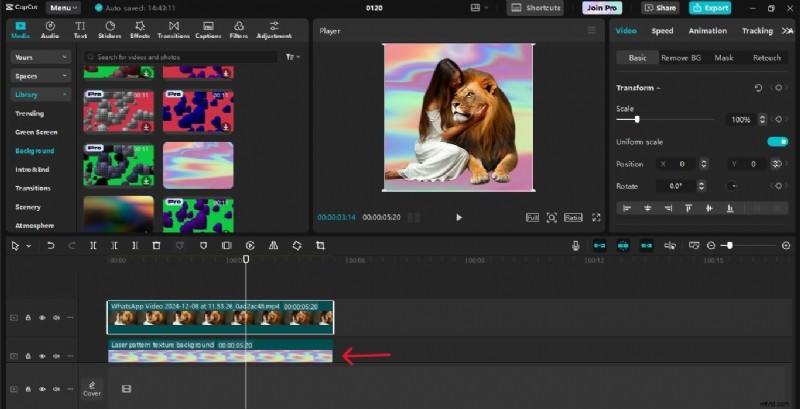Image resolution: width=800 pixels, height=409 pixels.
Task: Click the fullscreen expand icon in player
Action: (x=596, y=217)
